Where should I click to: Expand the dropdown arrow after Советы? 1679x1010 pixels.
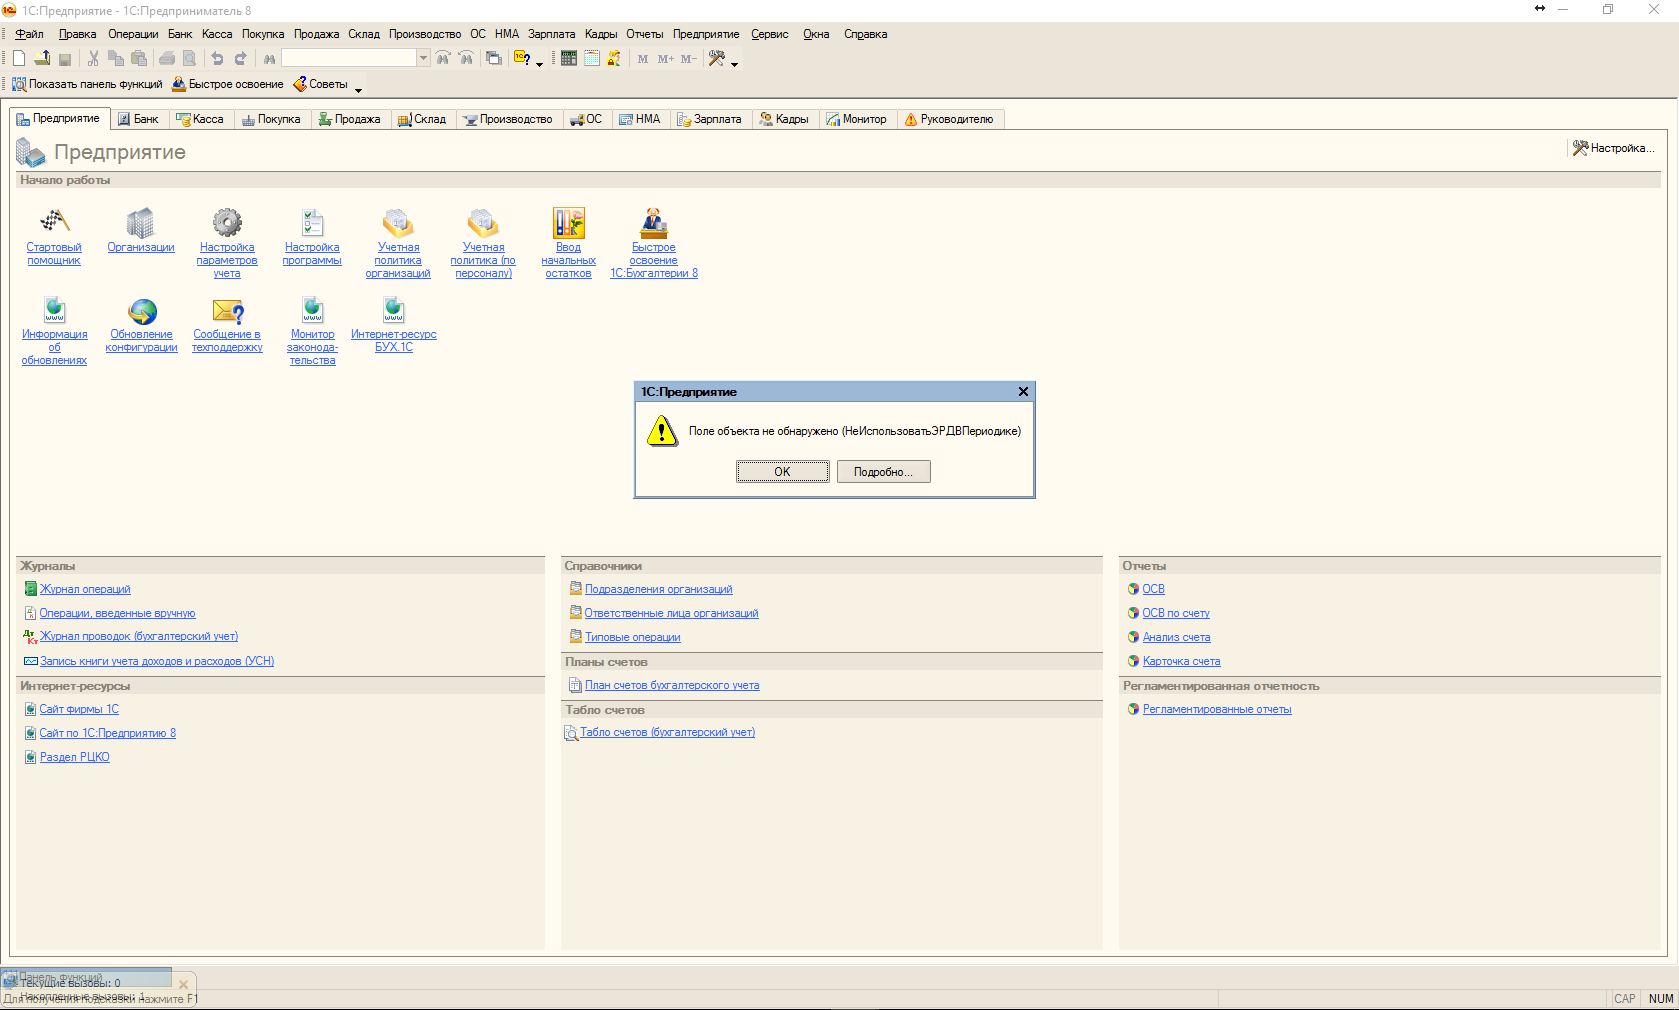[358, 89]
